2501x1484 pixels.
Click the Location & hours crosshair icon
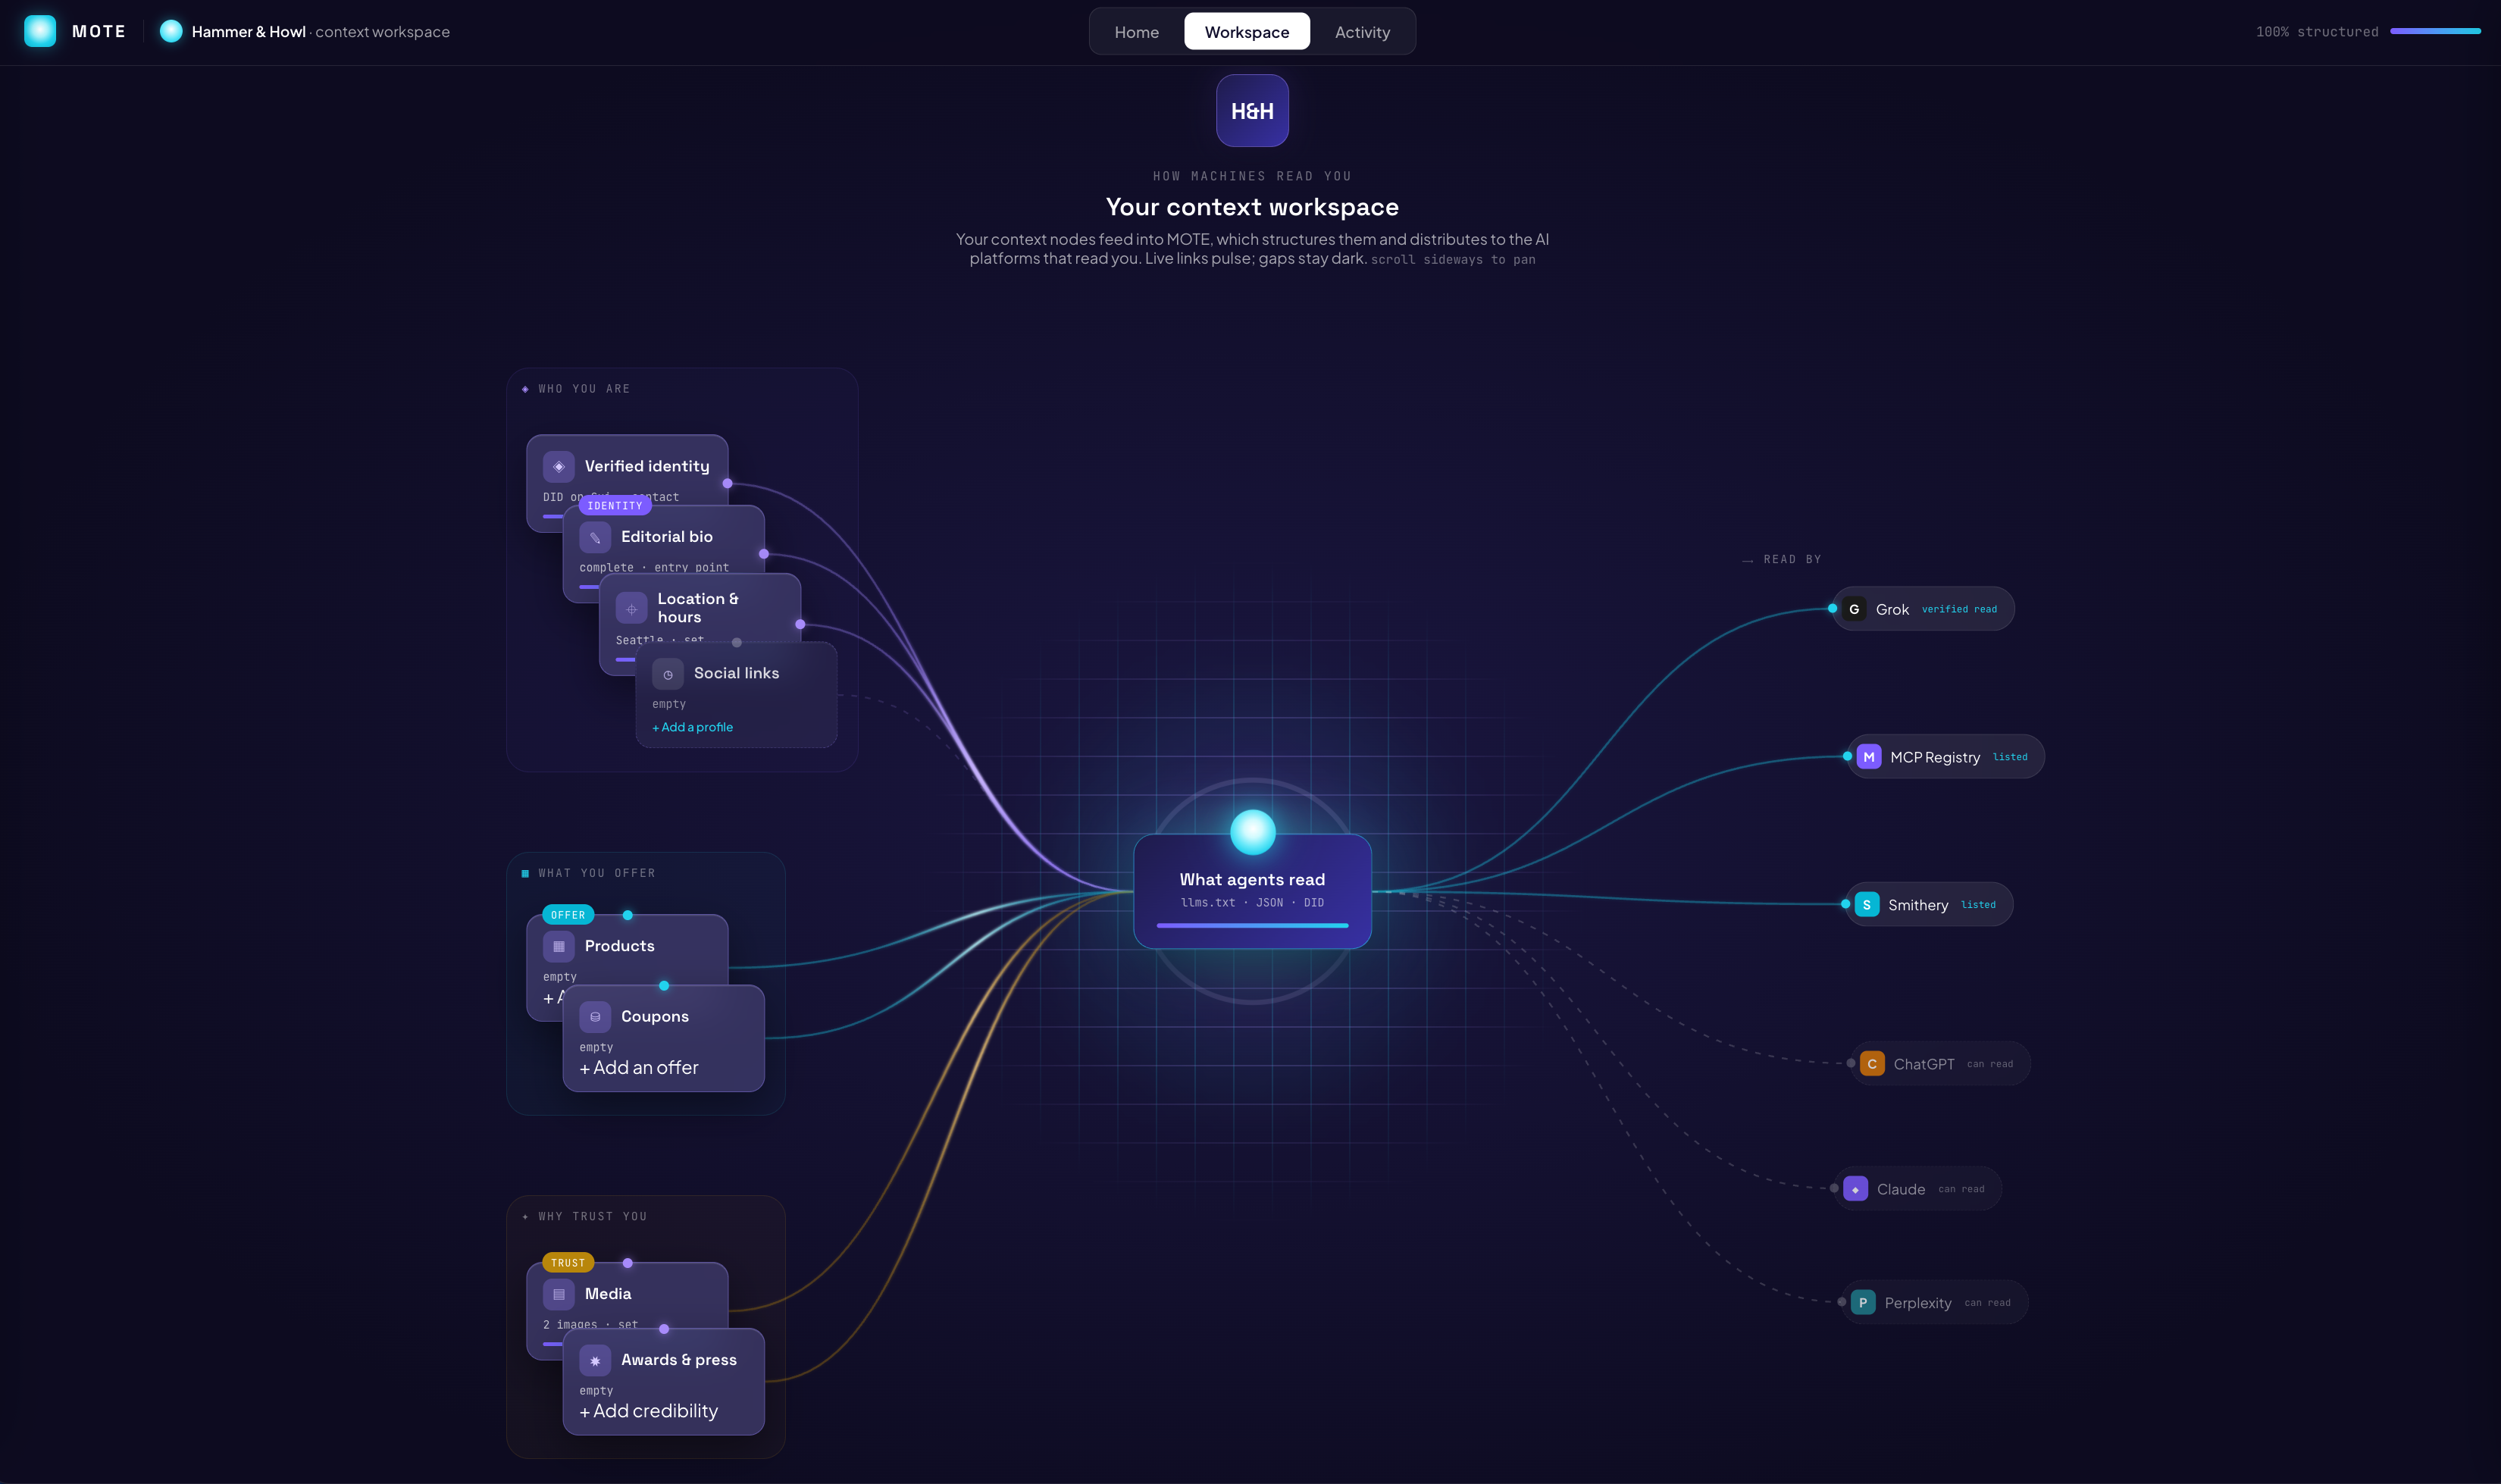point(631,608)
